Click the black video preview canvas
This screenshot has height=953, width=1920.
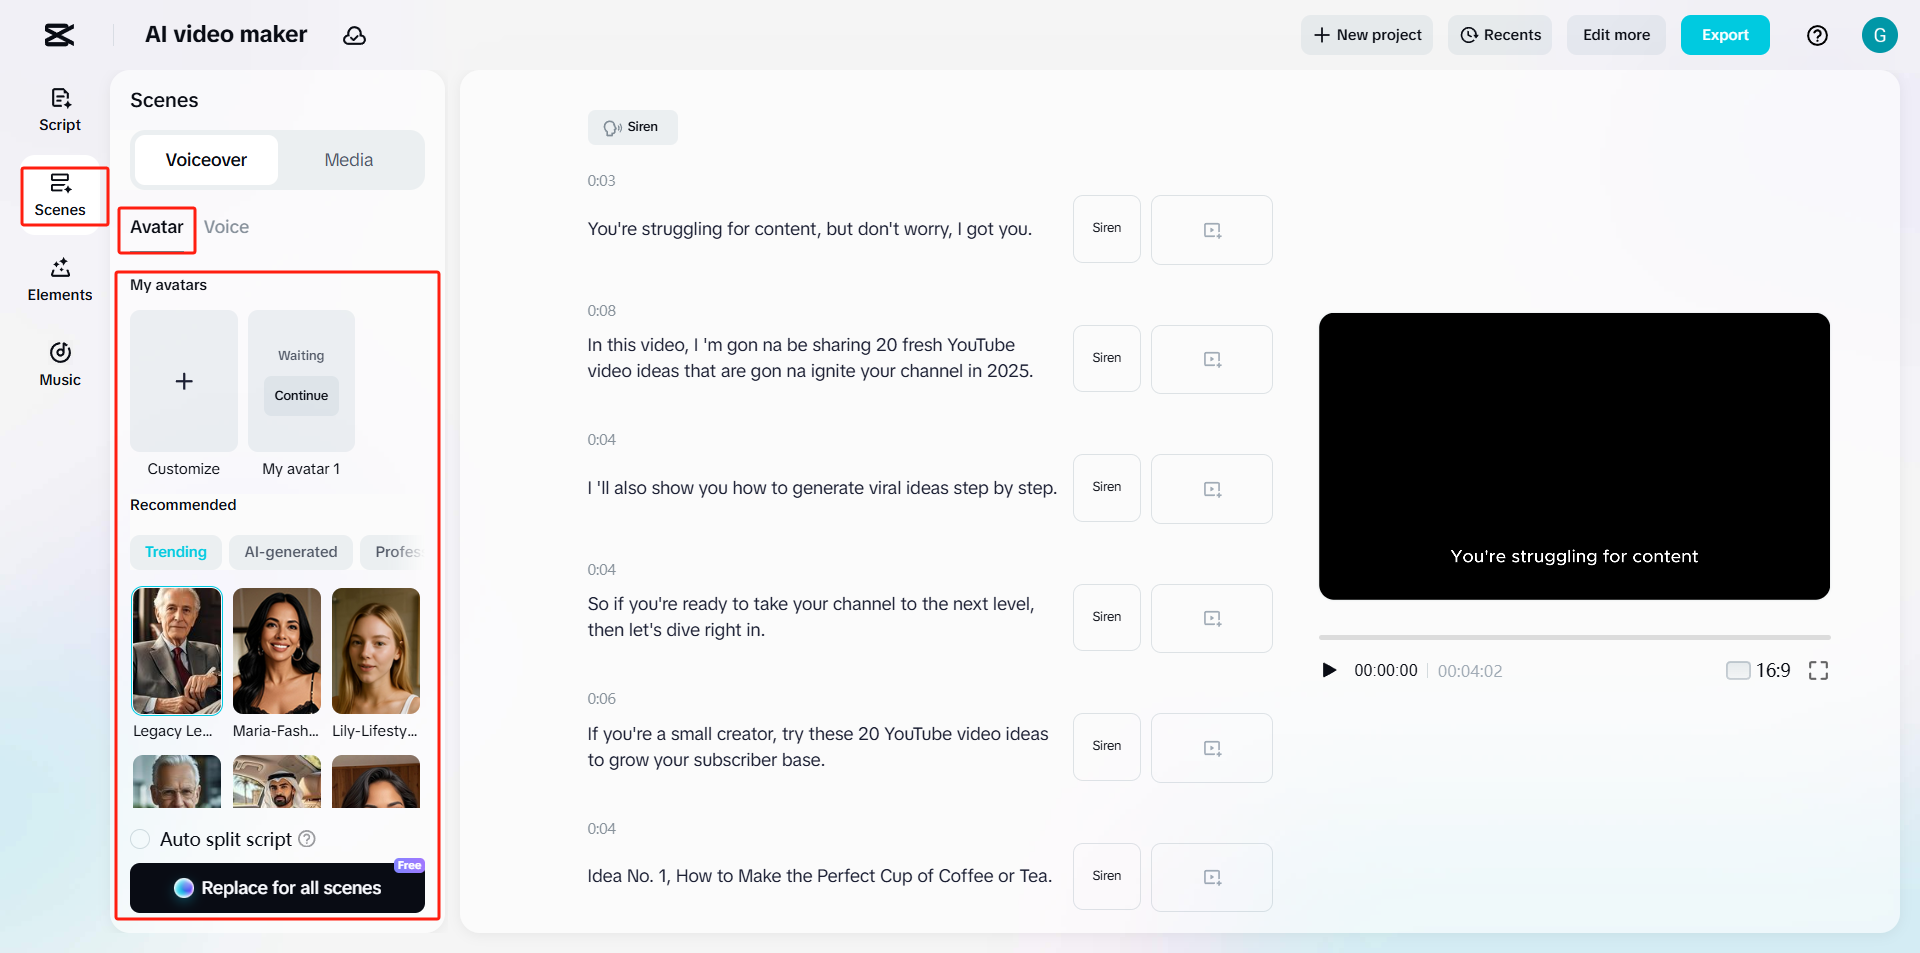point(1574,456)
